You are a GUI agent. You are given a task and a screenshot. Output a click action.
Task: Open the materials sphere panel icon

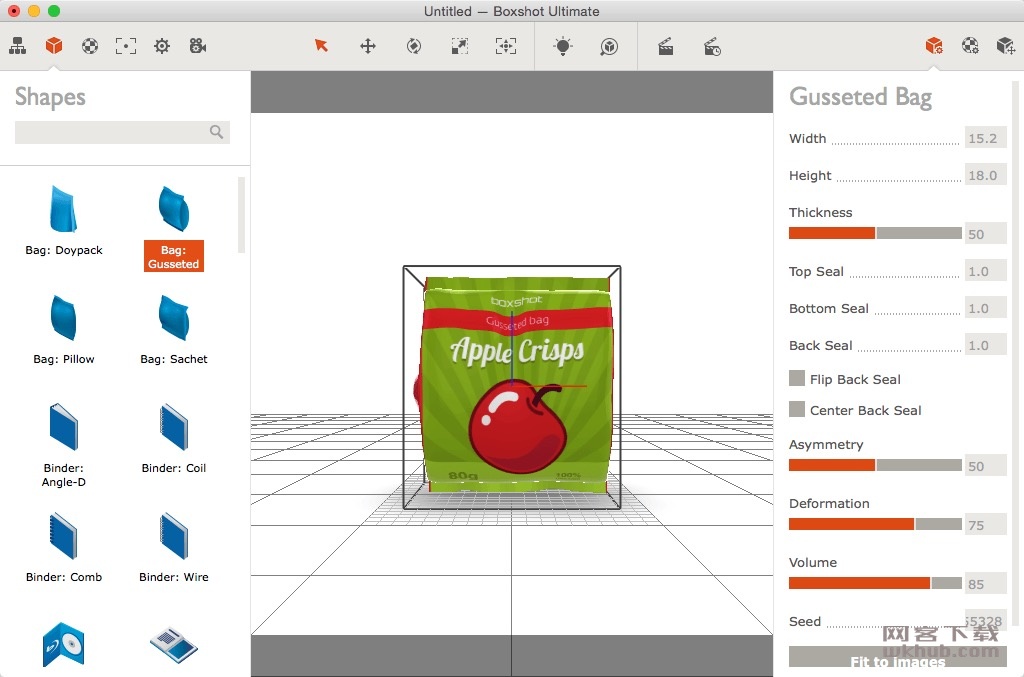tap(90, 46)
